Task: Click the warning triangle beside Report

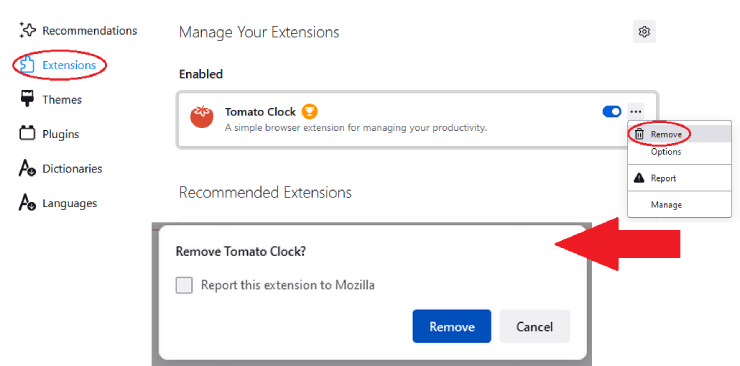Action: 639,178
